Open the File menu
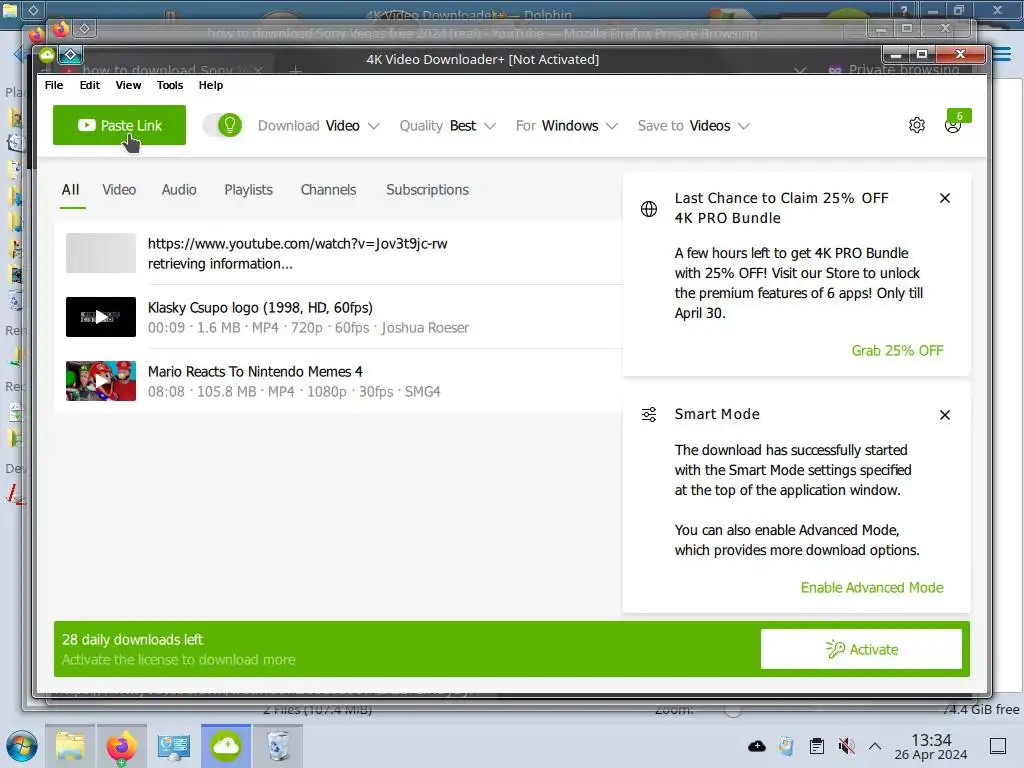1024x768 pixels. (x=54, y=85)
